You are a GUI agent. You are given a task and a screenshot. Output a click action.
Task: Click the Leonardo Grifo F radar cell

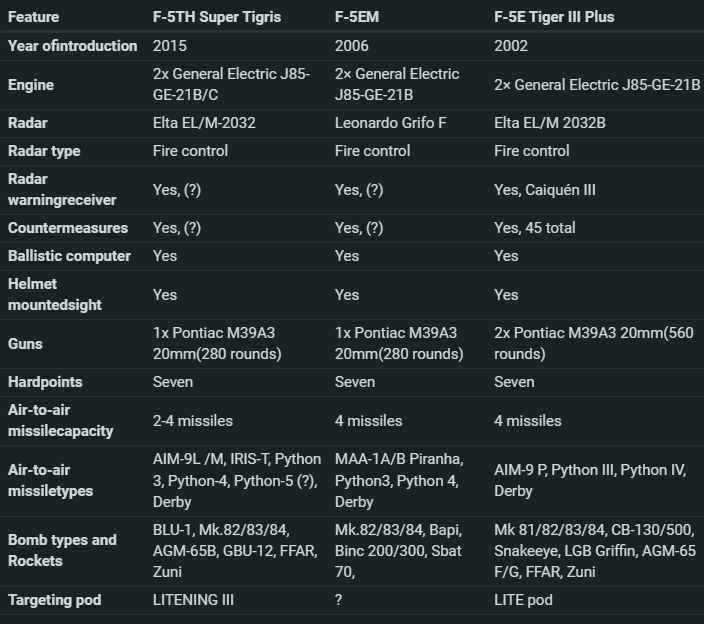point(391,123)
